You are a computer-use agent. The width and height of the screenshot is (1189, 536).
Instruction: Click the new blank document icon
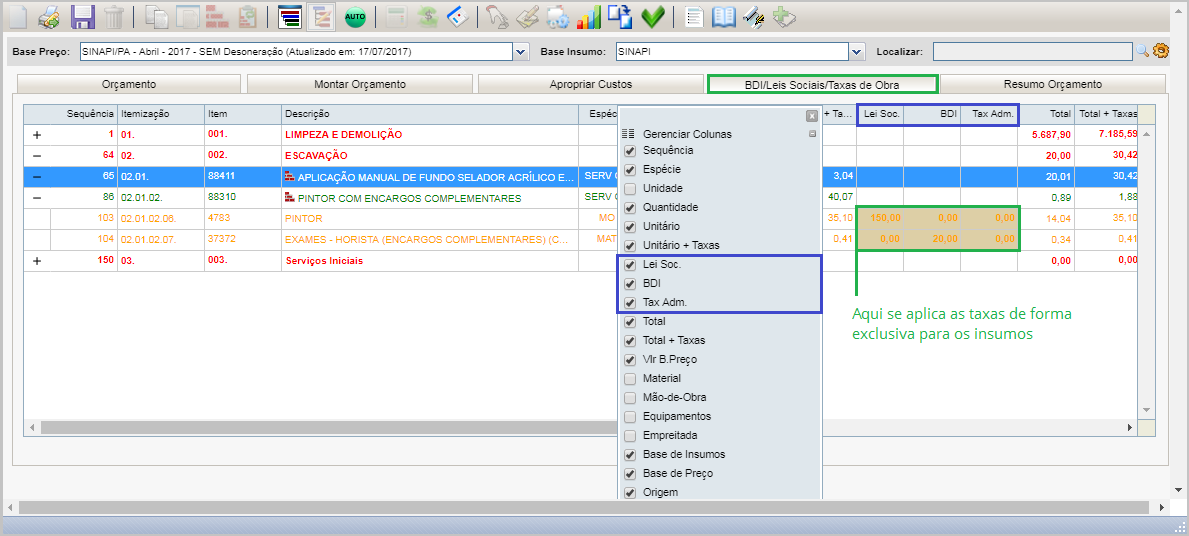pyautogui.click(x=16, y=17)
